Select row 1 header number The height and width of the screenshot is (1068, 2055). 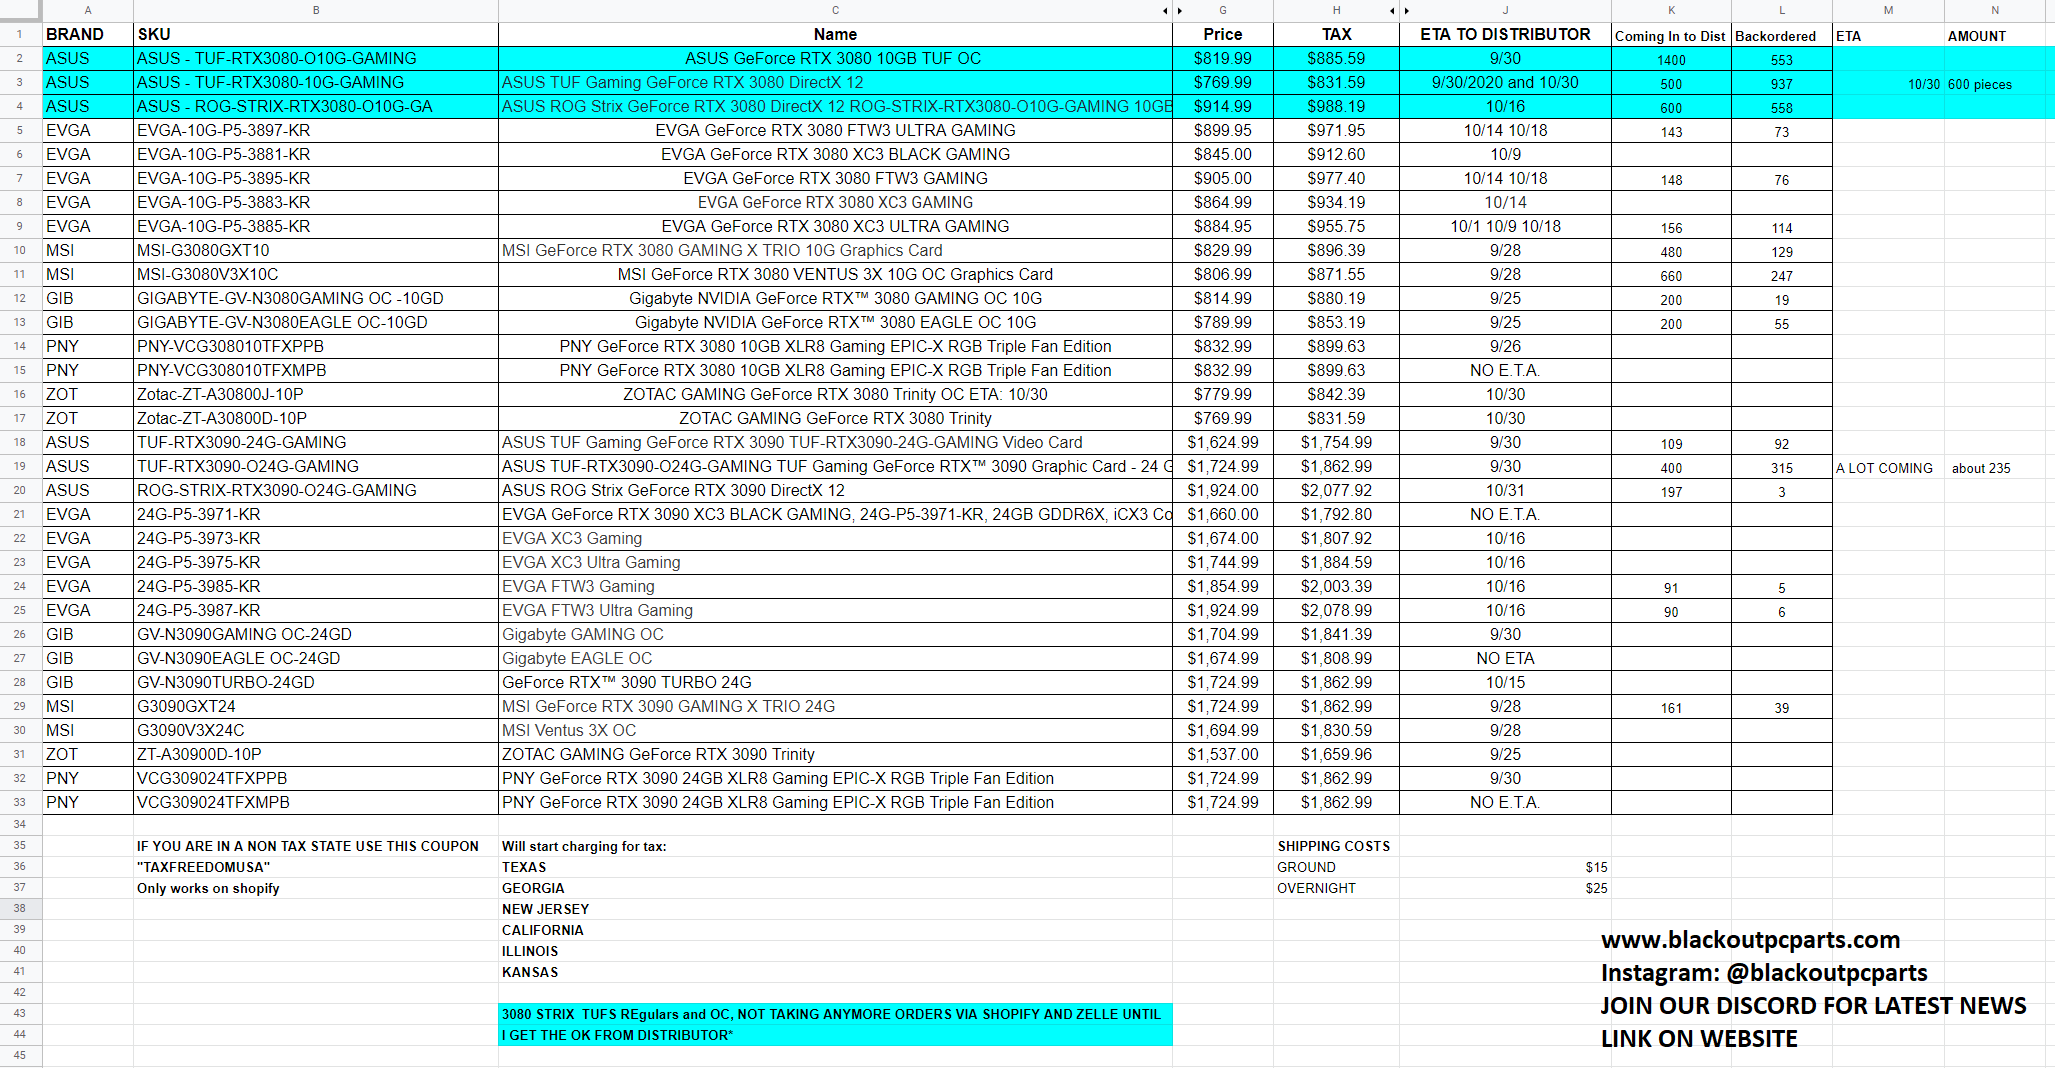20,34
